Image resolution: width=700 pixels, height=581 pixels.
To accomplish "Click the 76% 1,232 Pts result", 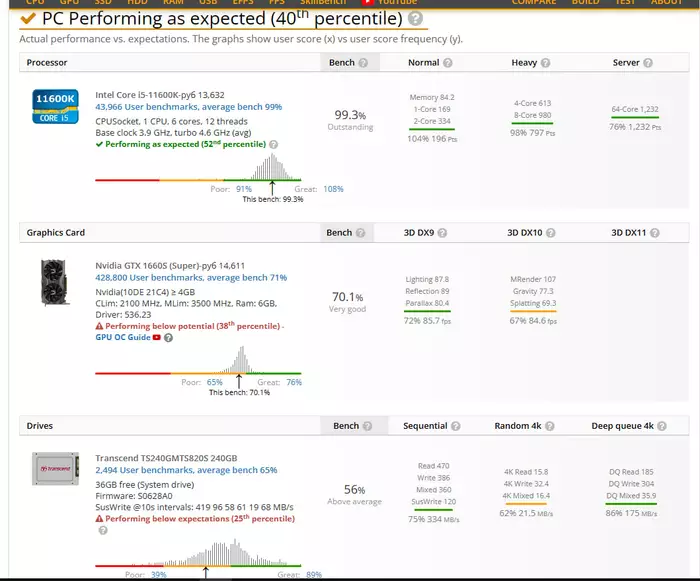I will click(635, 127).
